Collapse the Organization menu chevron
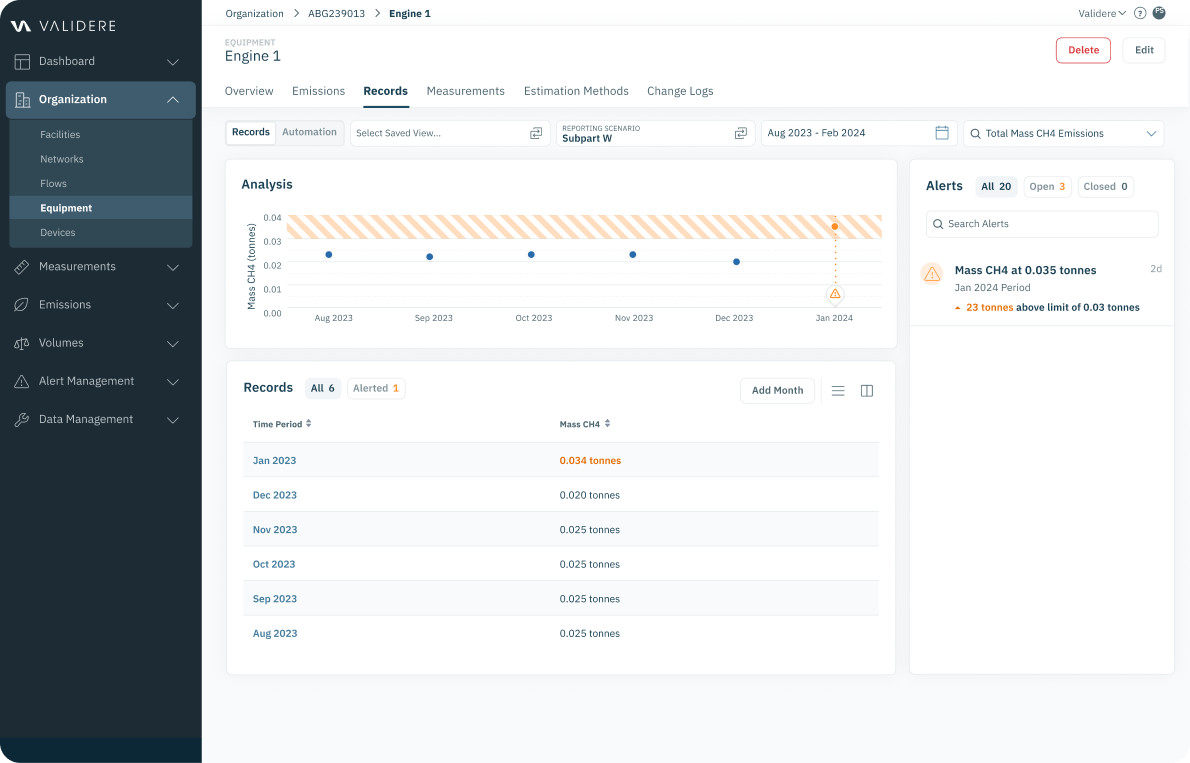 173,99
